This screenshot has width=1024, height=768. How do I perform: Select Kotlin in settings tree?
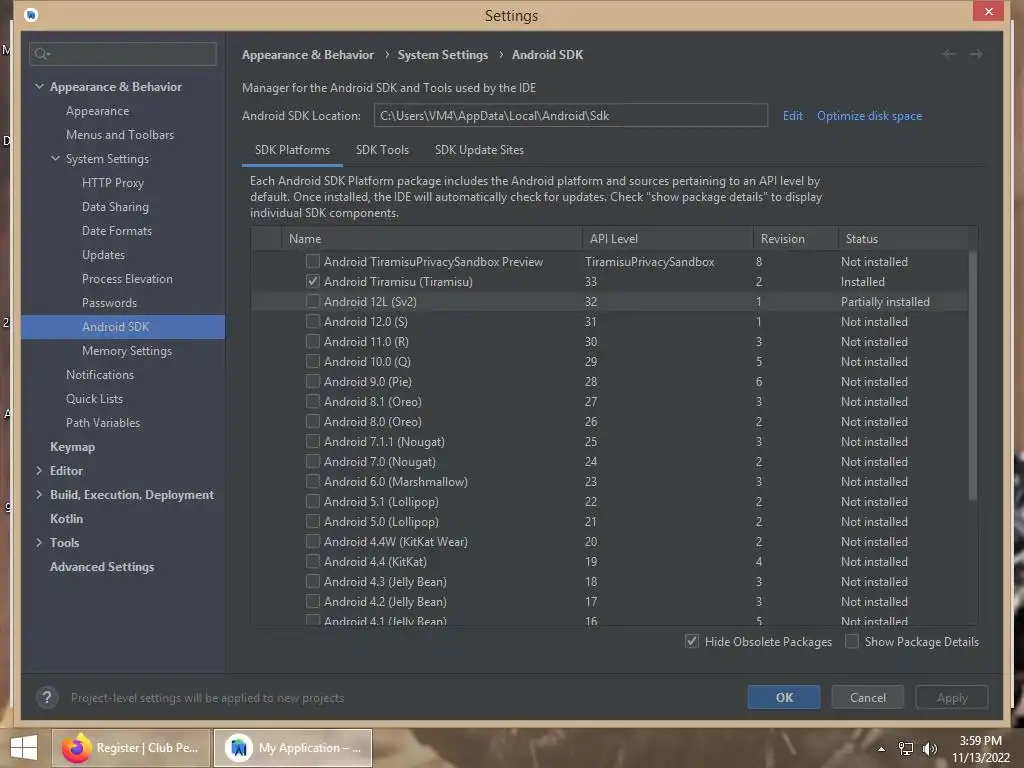67,519
